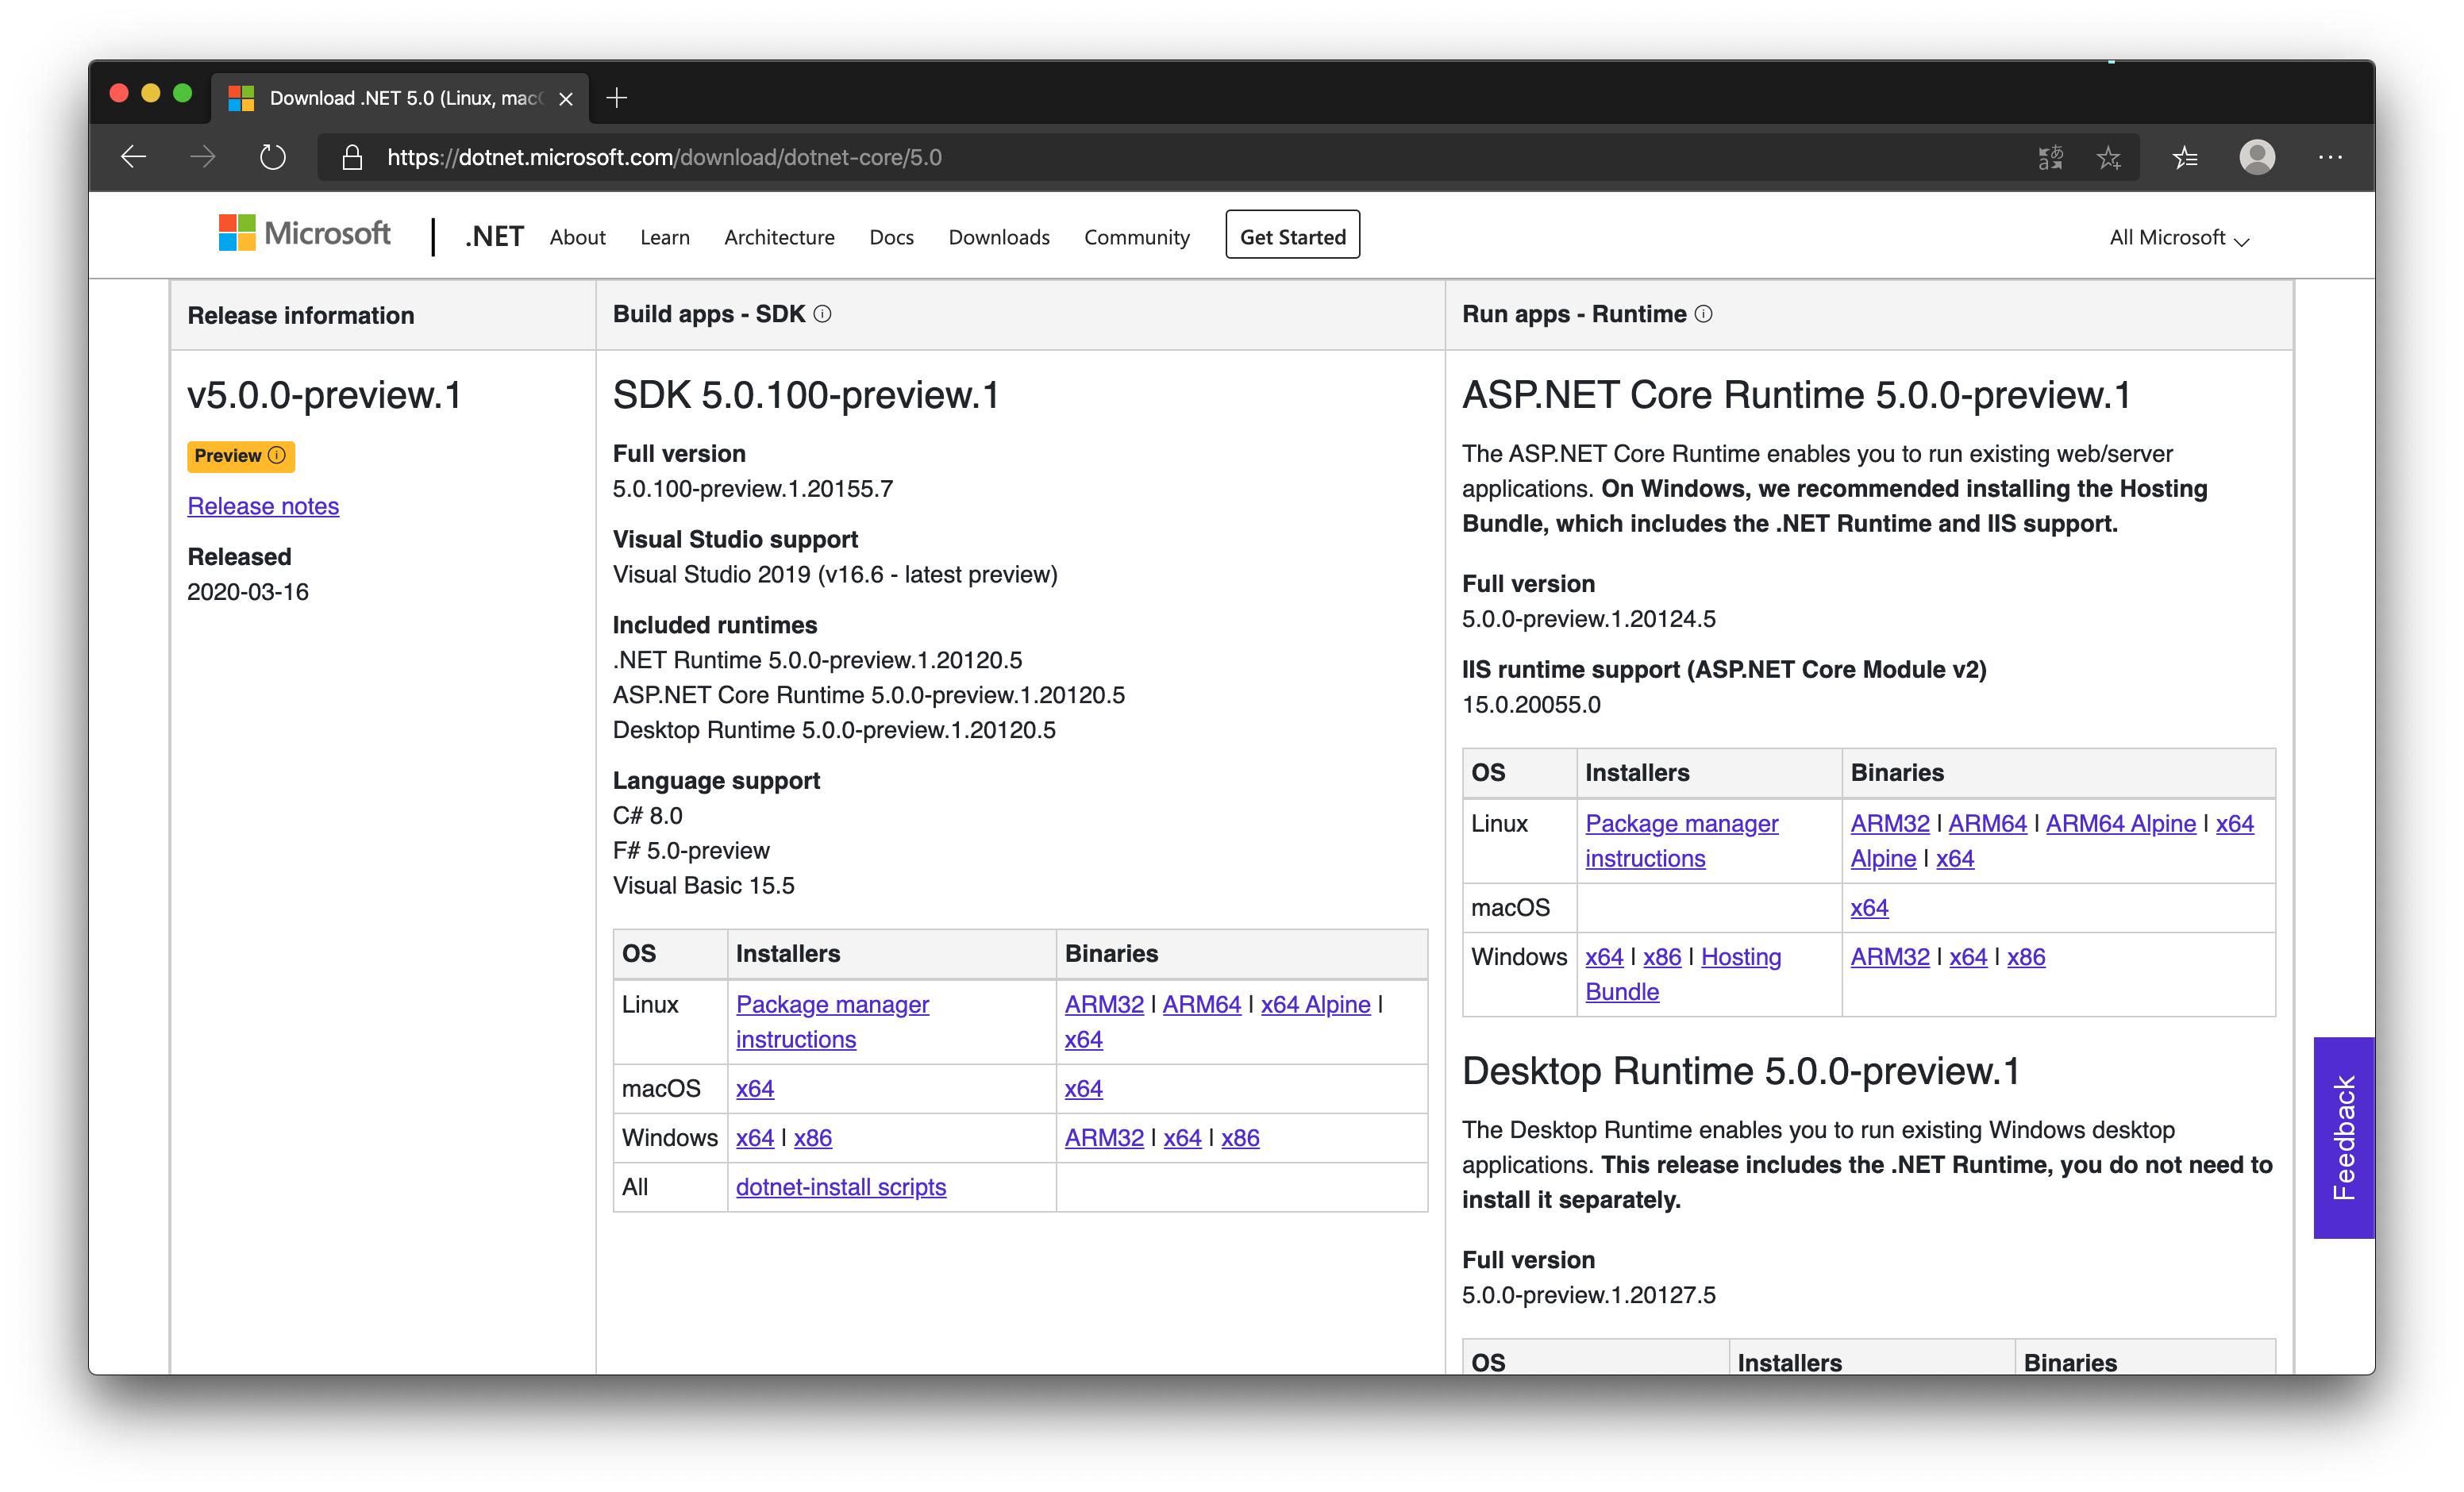Add this page to favorites
Screen dimensions: 2464x1492
pyautogui.click(x=2109, y=157)
